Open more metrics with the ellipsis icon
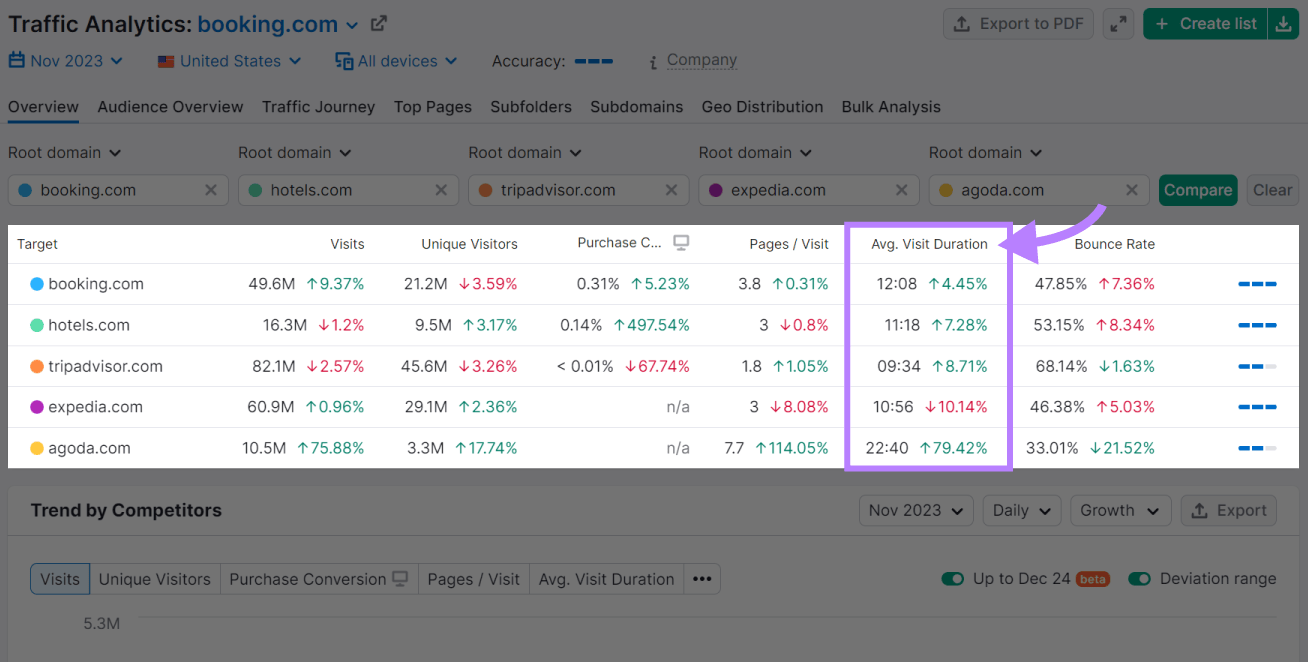1308x662 pixels. tap(702, 578)
